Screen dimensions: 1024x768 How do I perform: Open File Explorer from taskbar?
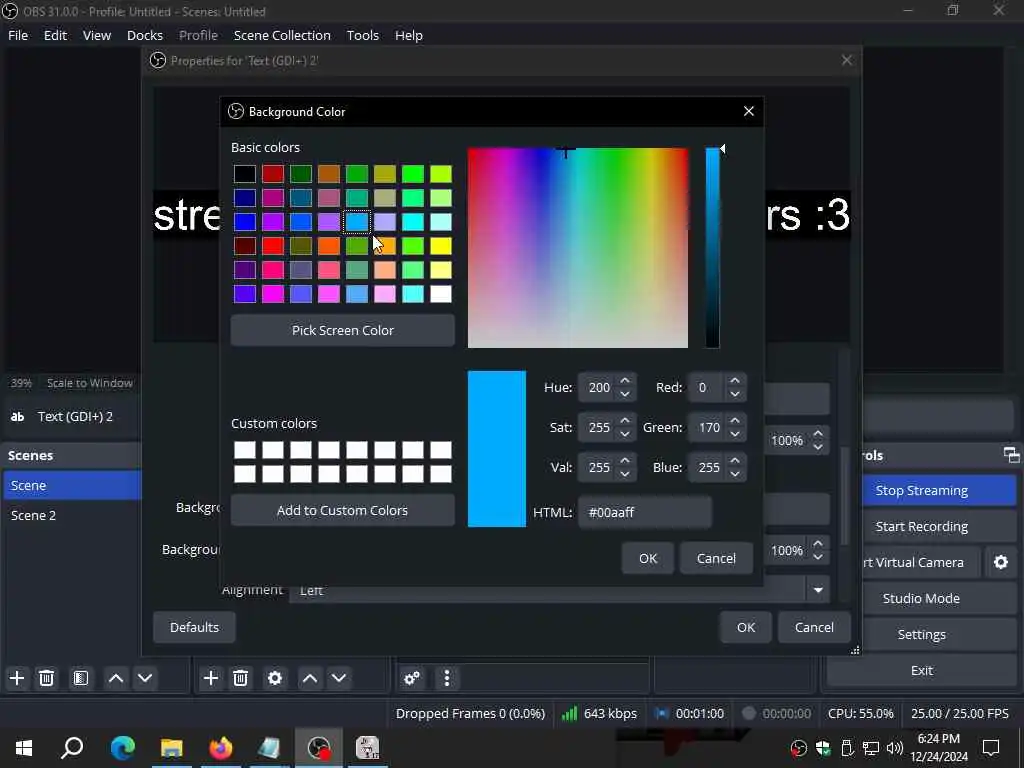pyautogui.click(x=172, y=747)
